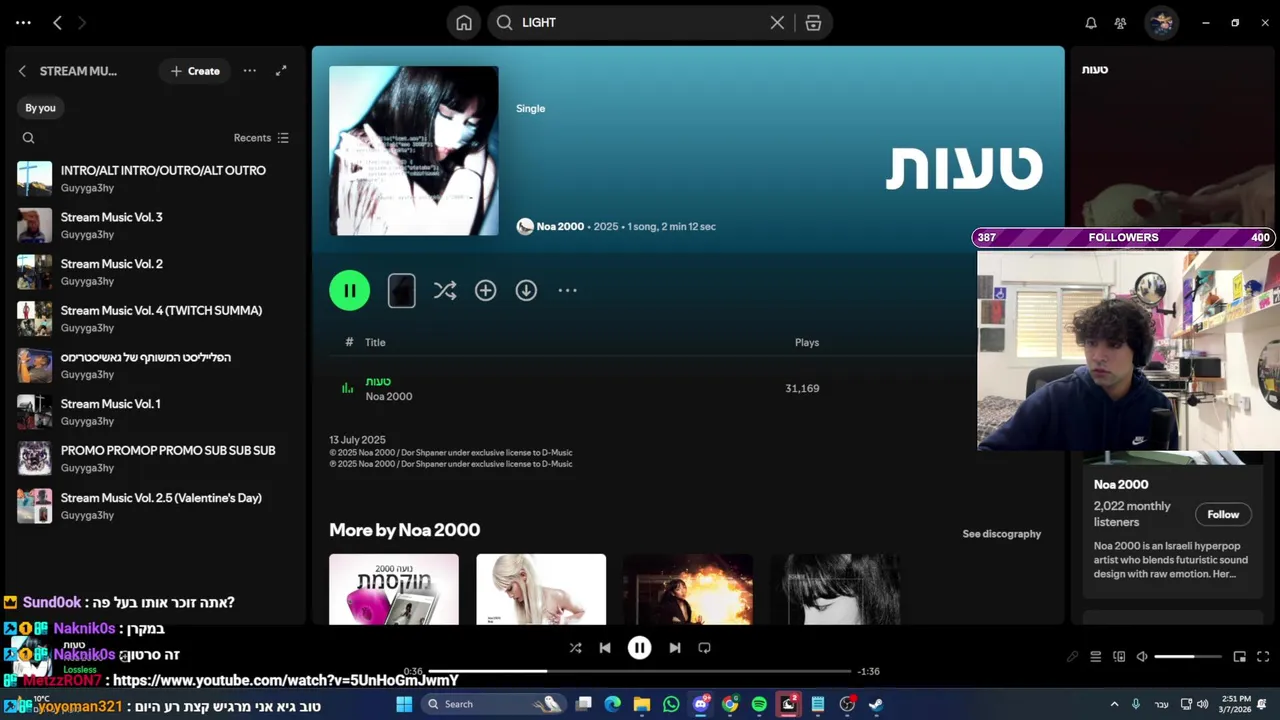Enter full screen player
The height and width of the screenshot is (720, 1280).
pos(1263,657)
